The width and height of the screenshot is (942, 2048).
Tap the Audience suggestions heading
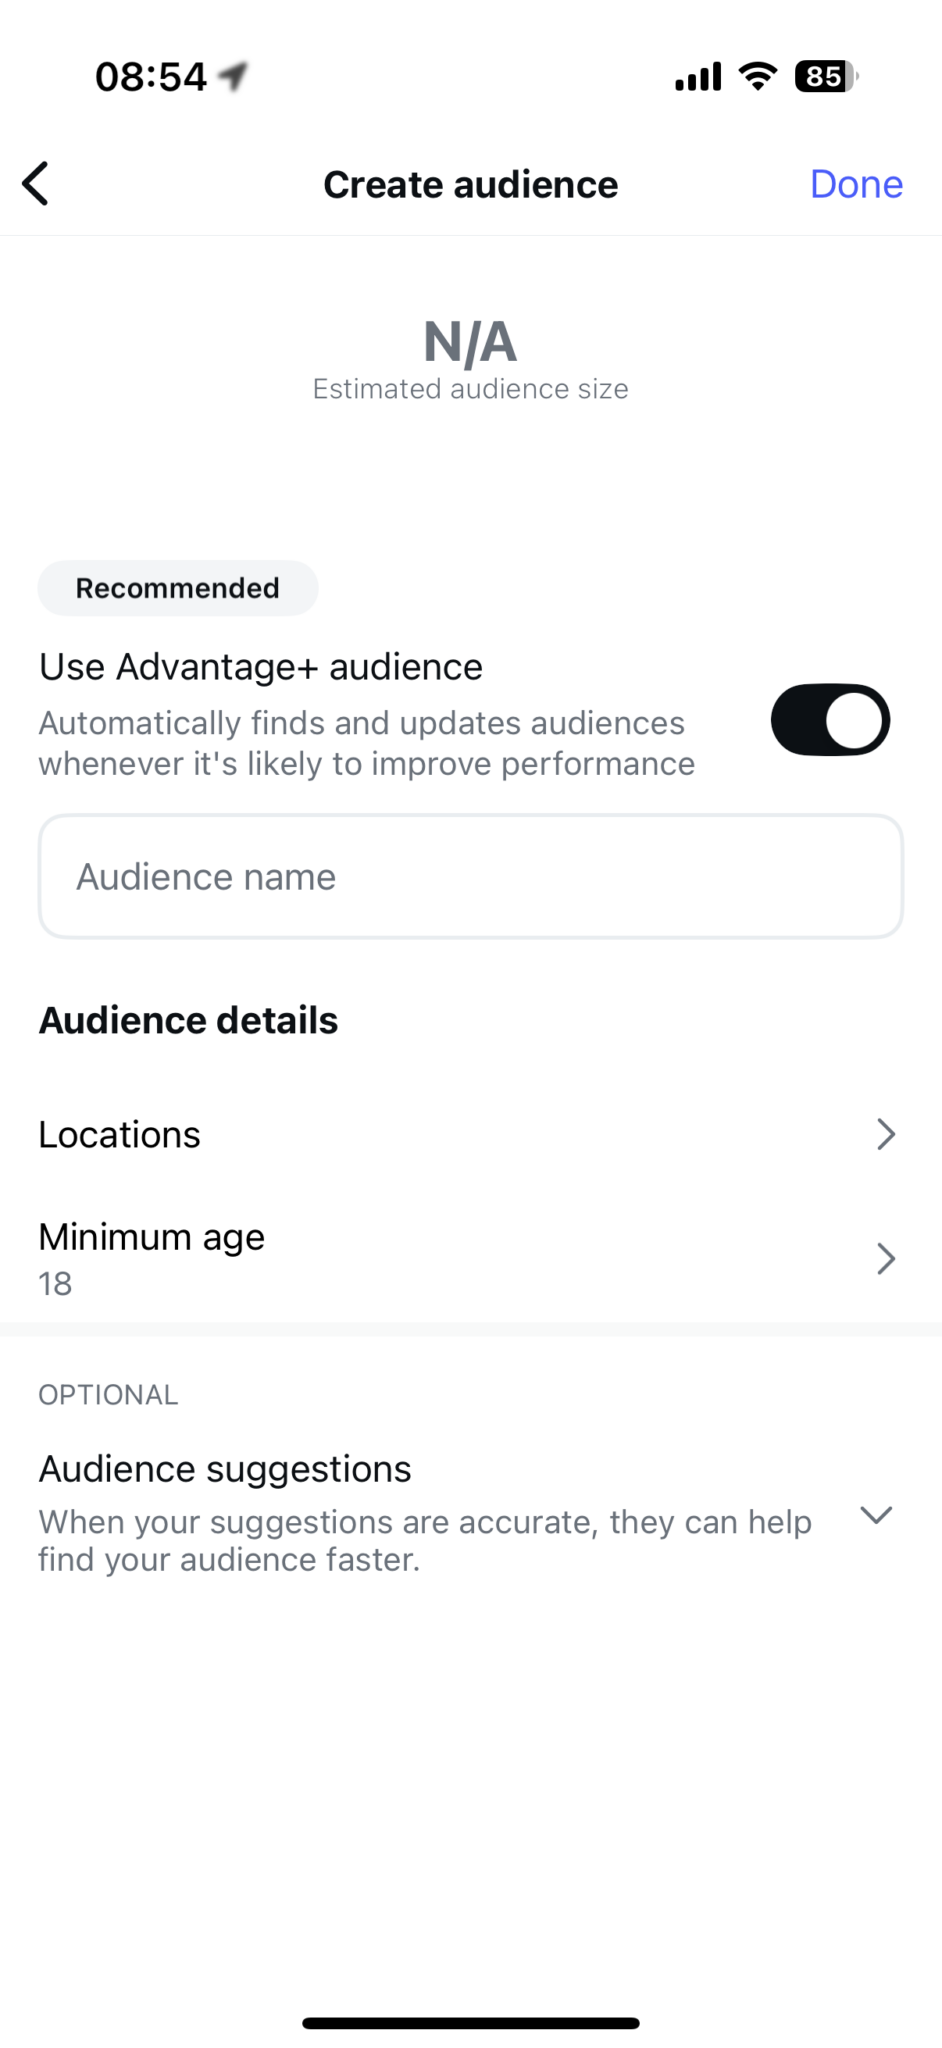coord(225,1469)
